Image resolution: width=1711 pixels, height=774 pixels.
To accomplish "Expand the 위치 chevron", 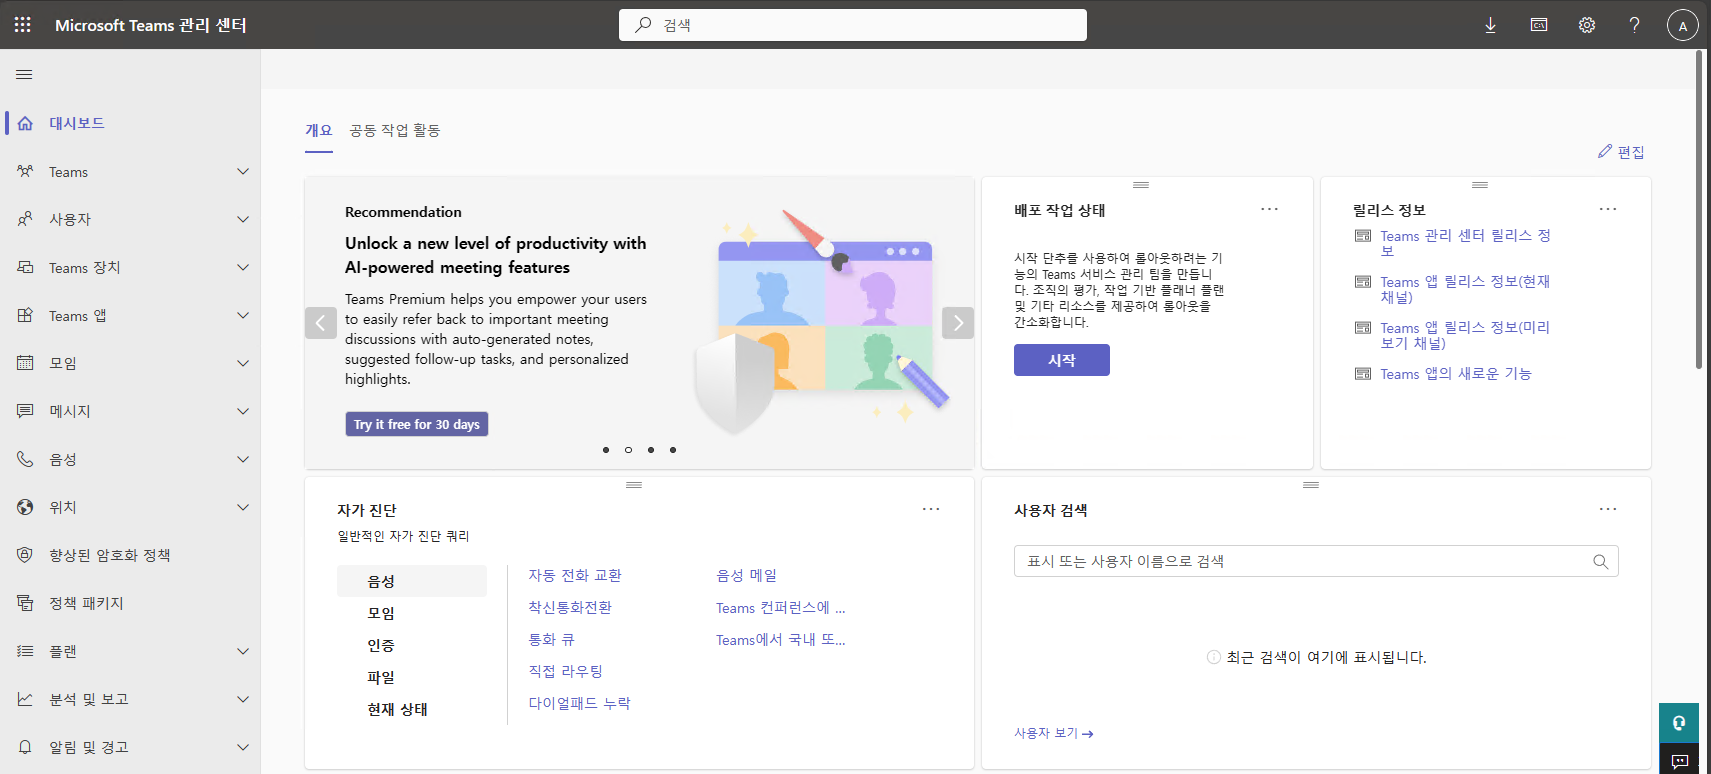I will [243, 507].
